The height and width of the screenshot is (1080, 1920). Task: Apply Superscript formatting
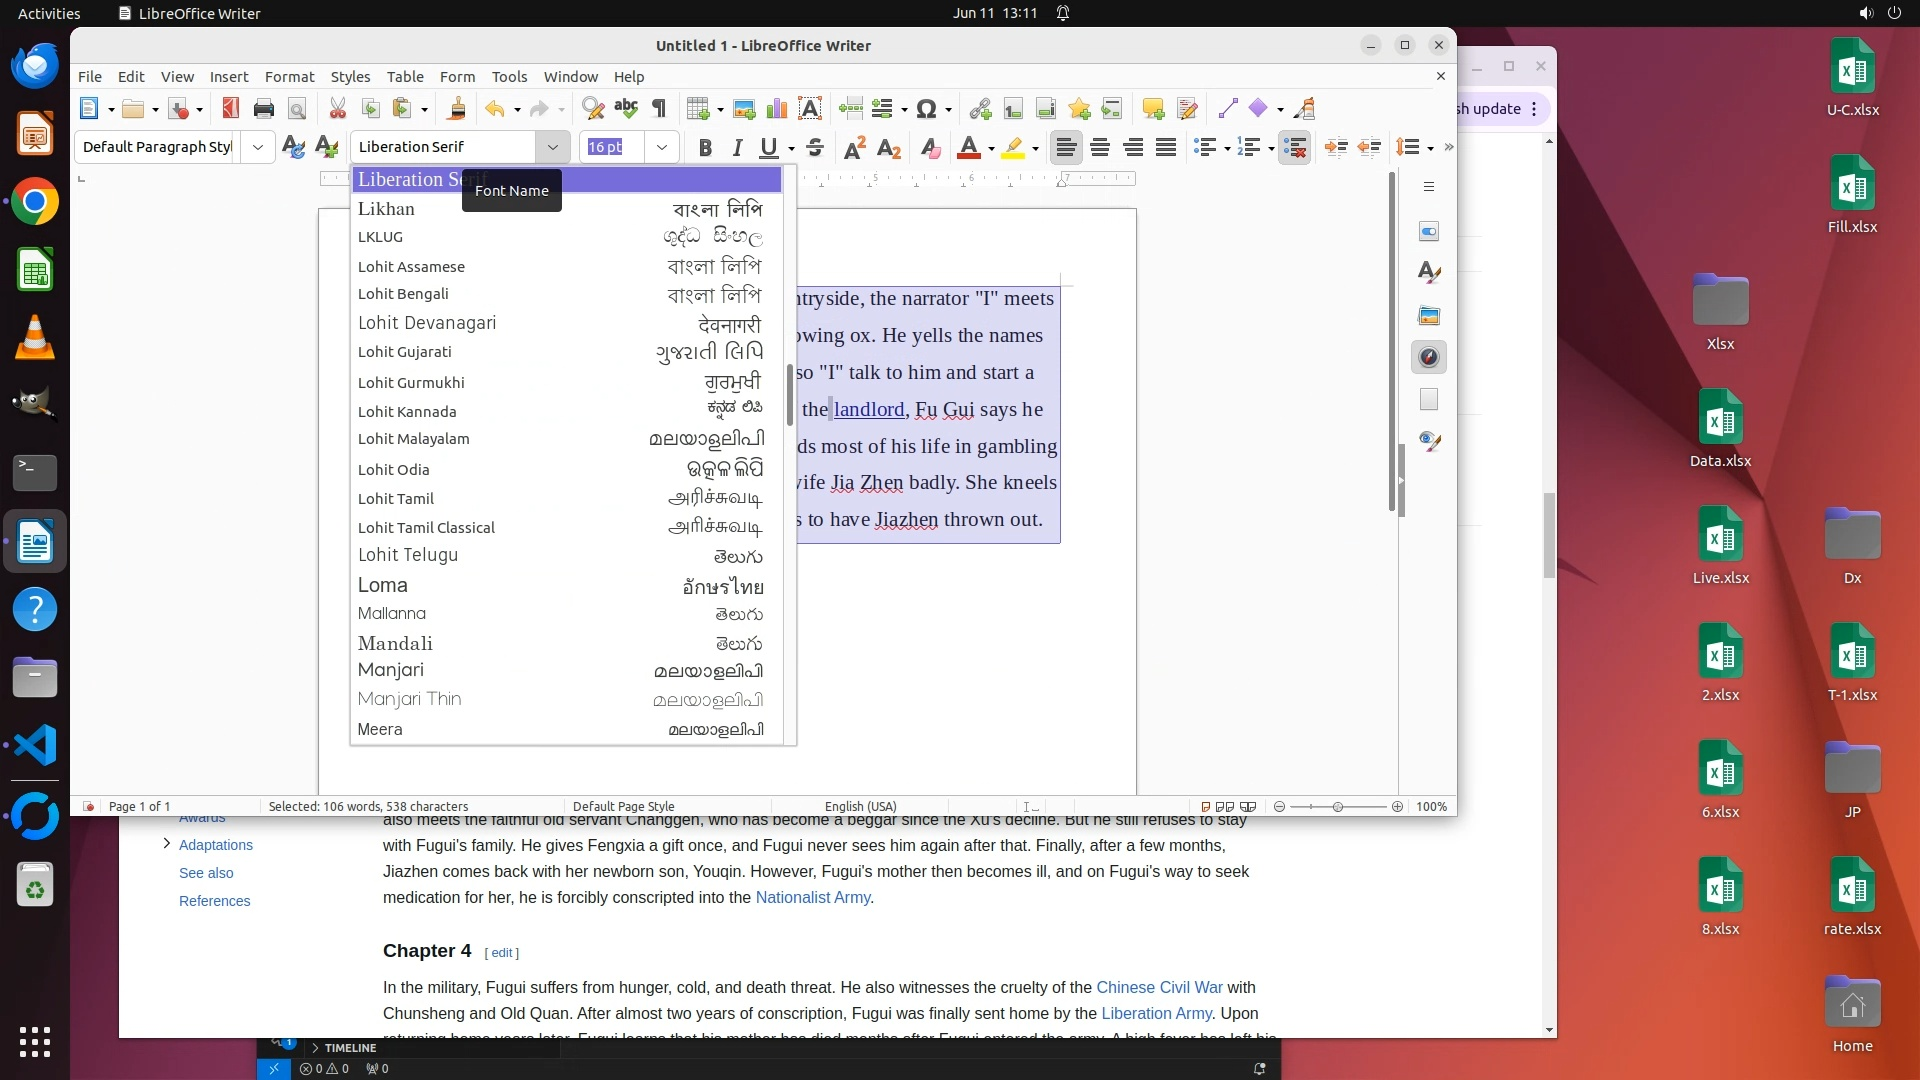pyautogui.click(x=855, y=148)
